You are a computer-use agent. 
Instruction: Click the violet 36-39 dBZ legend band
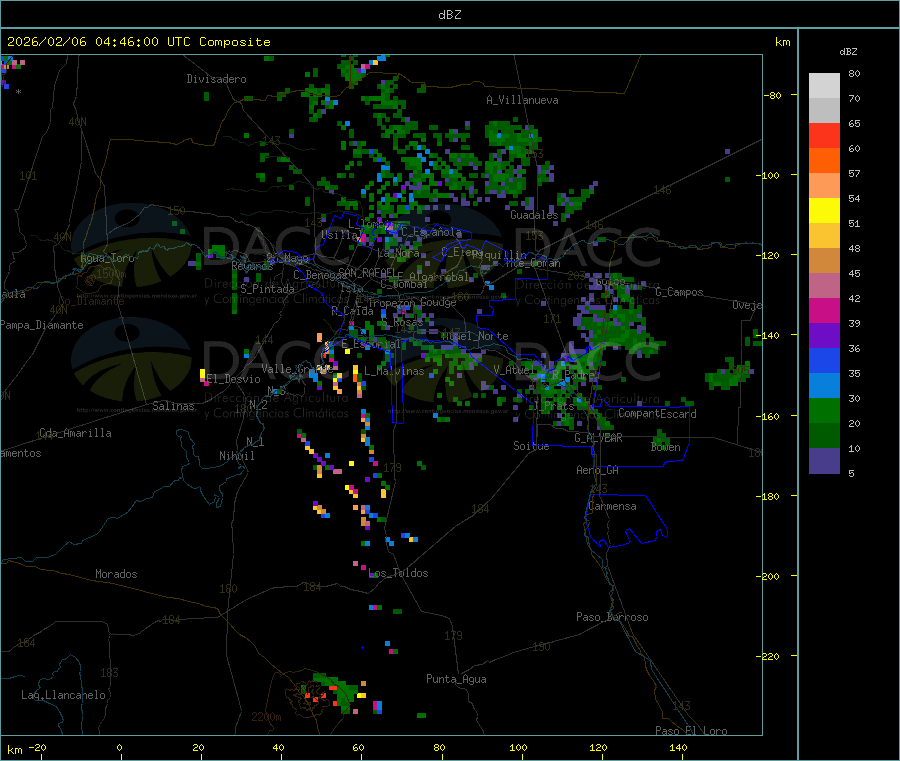click(824, 336)
